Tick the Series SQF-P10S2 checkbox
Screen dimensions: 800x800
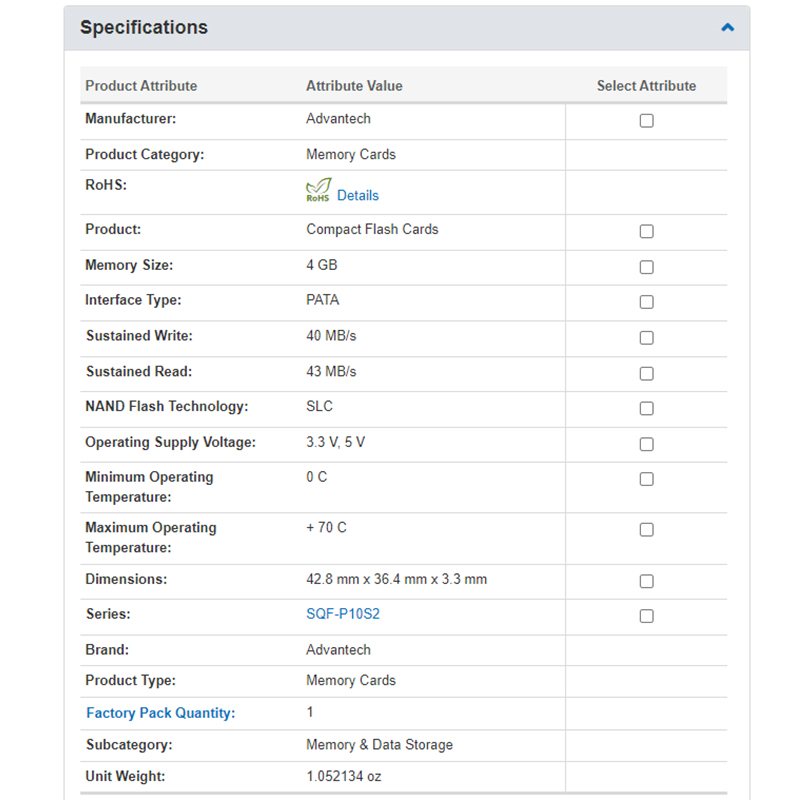click(646, 616)
